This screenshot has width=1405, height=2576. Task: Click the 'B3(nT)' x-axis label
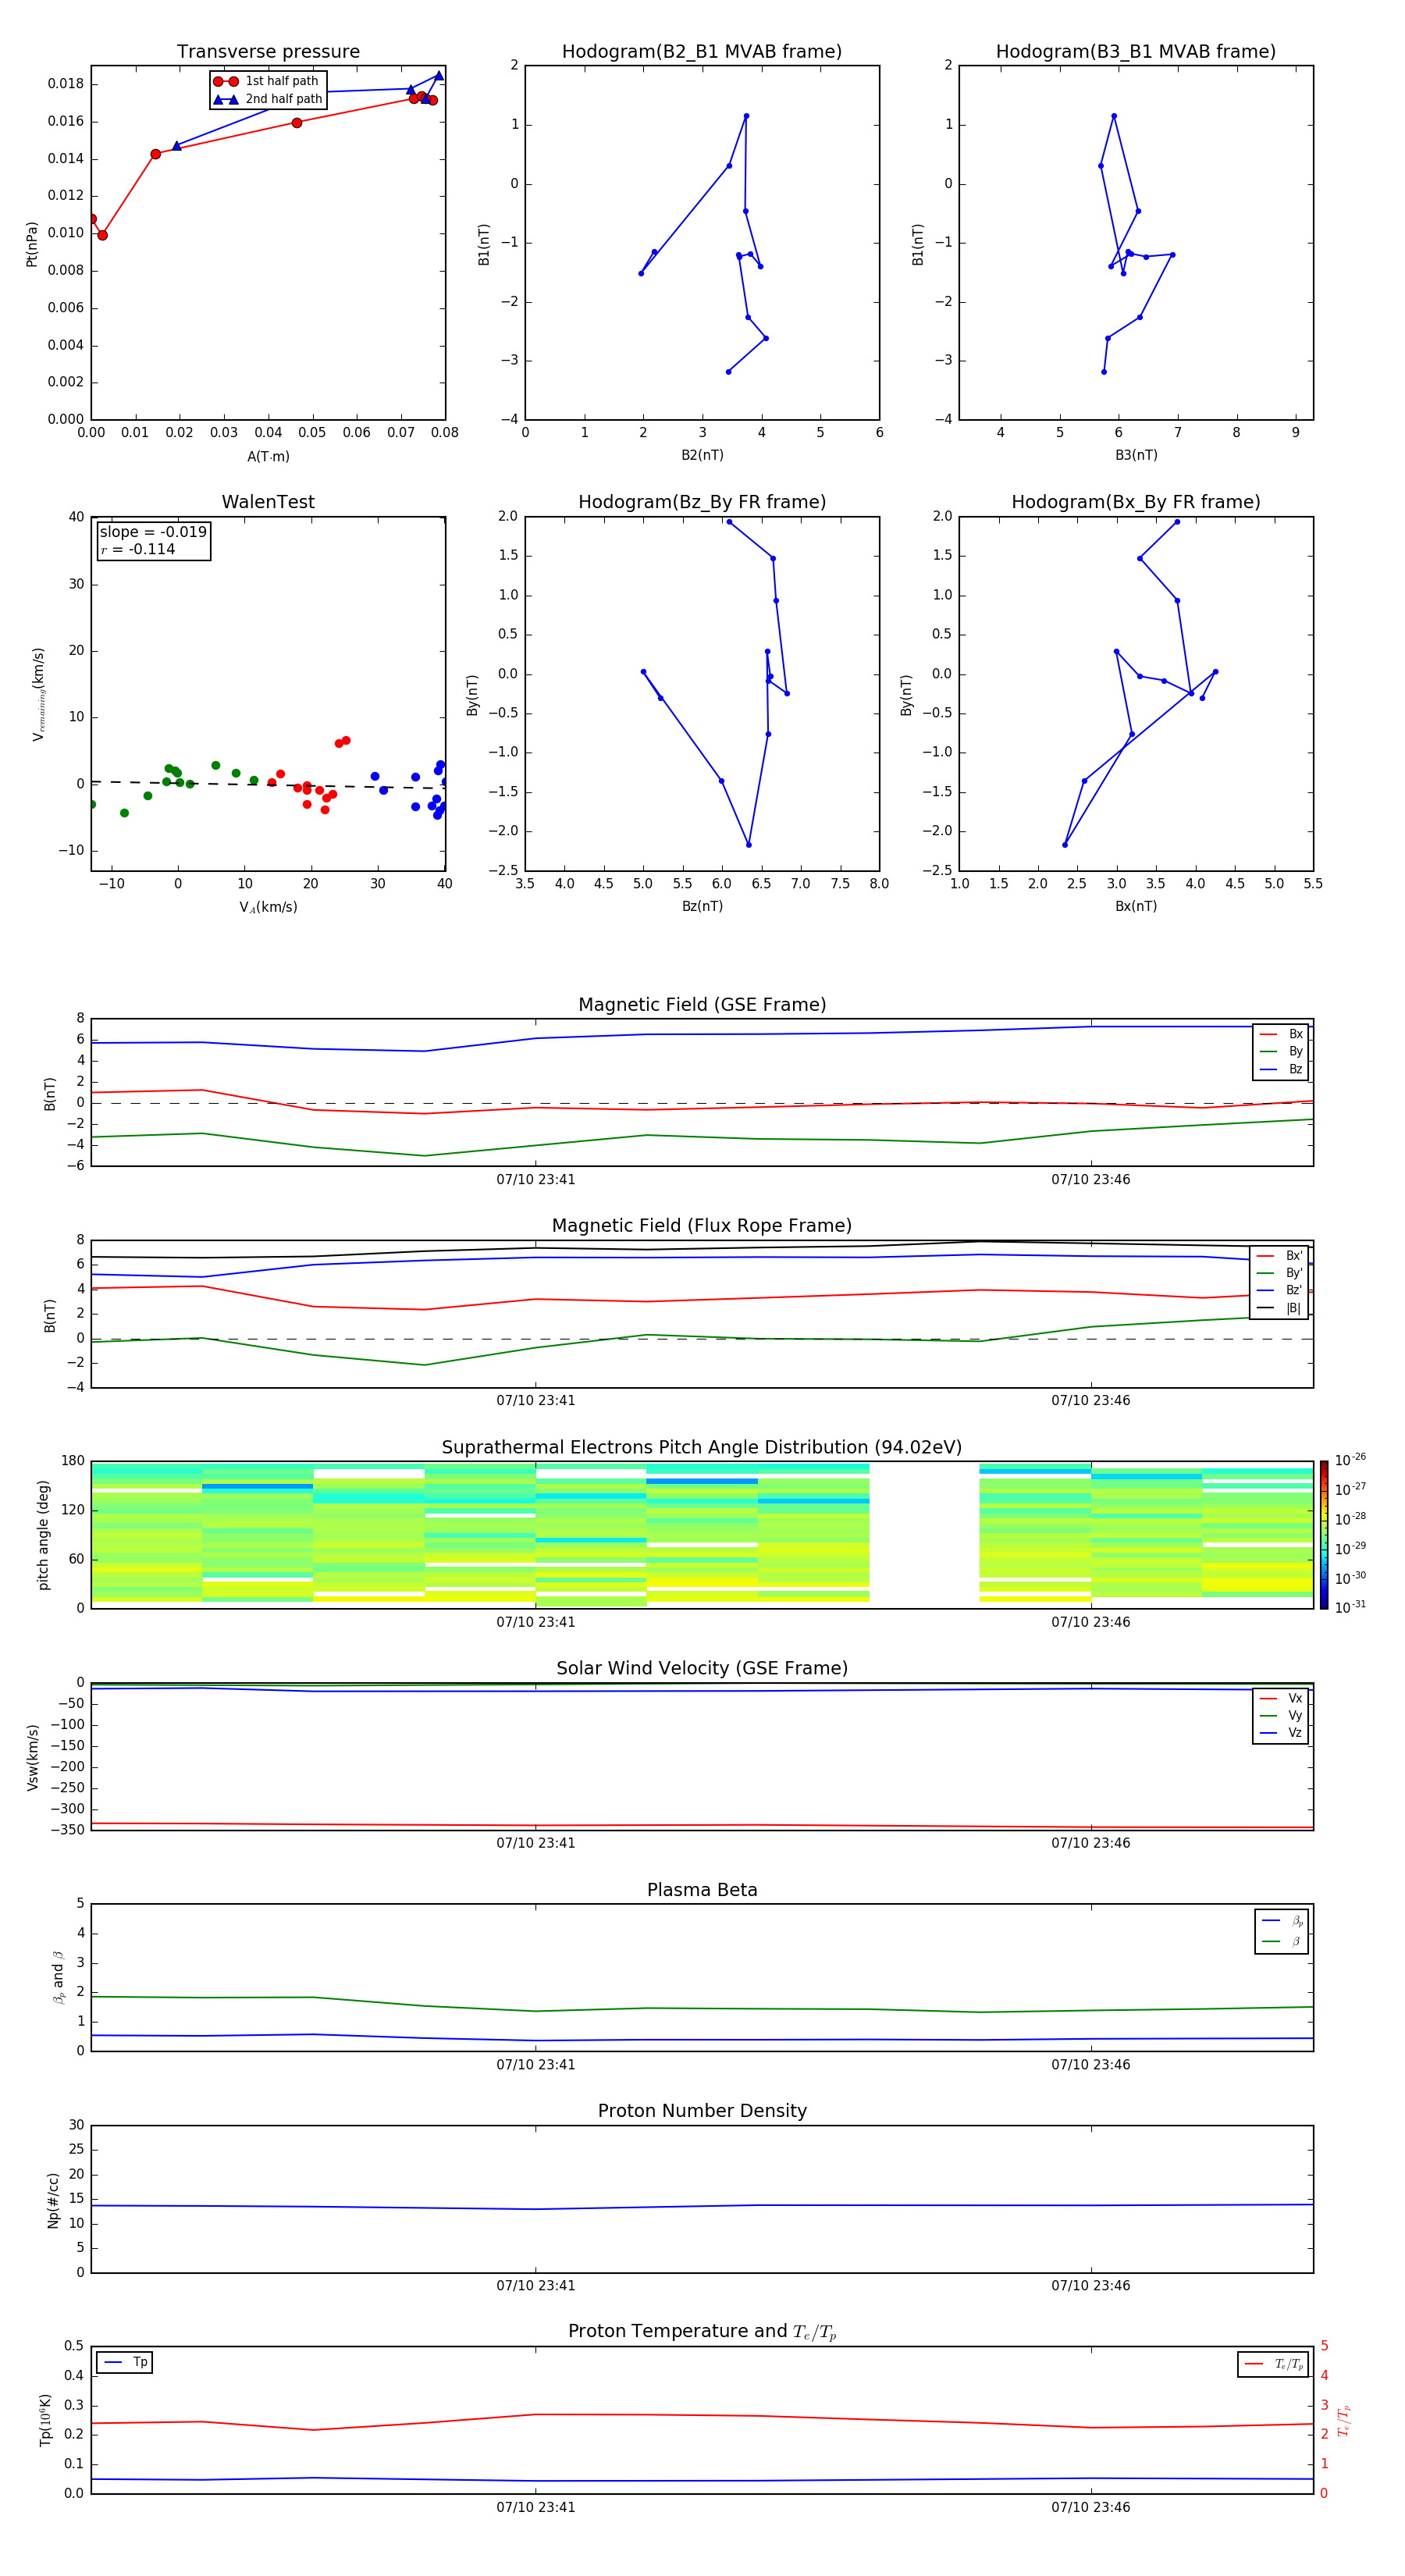pos(1136,455)
